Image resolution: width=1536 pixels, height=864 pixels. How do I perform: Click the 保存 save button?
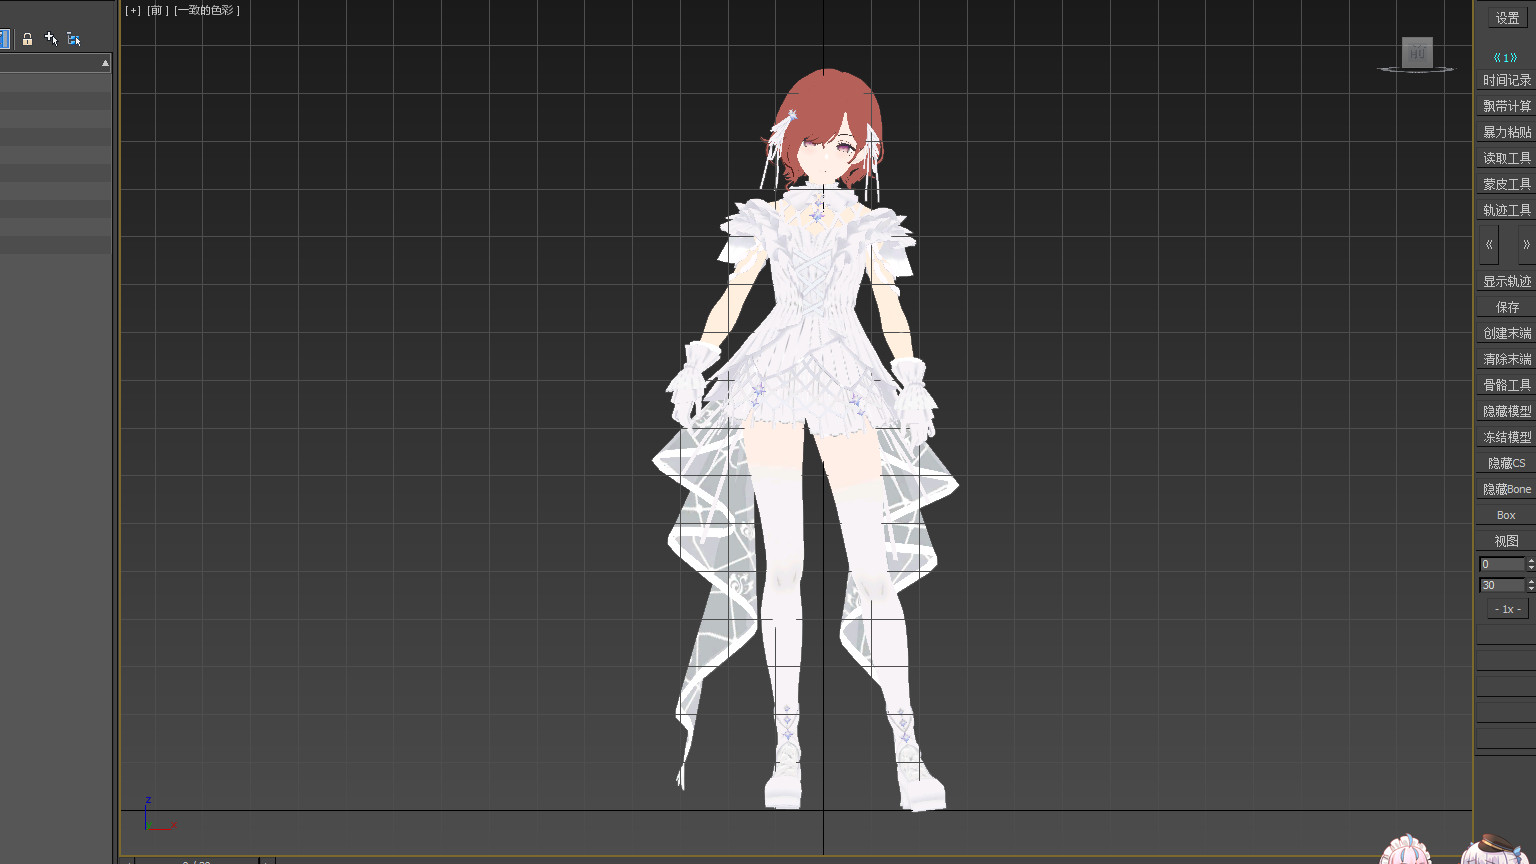click(1506, 307)
